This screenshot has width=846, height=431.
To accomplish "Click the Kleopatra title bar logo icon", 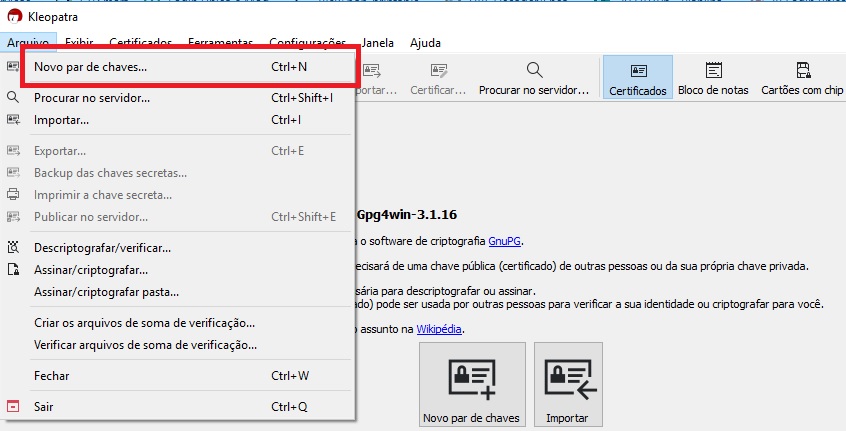I will (15, 16).
